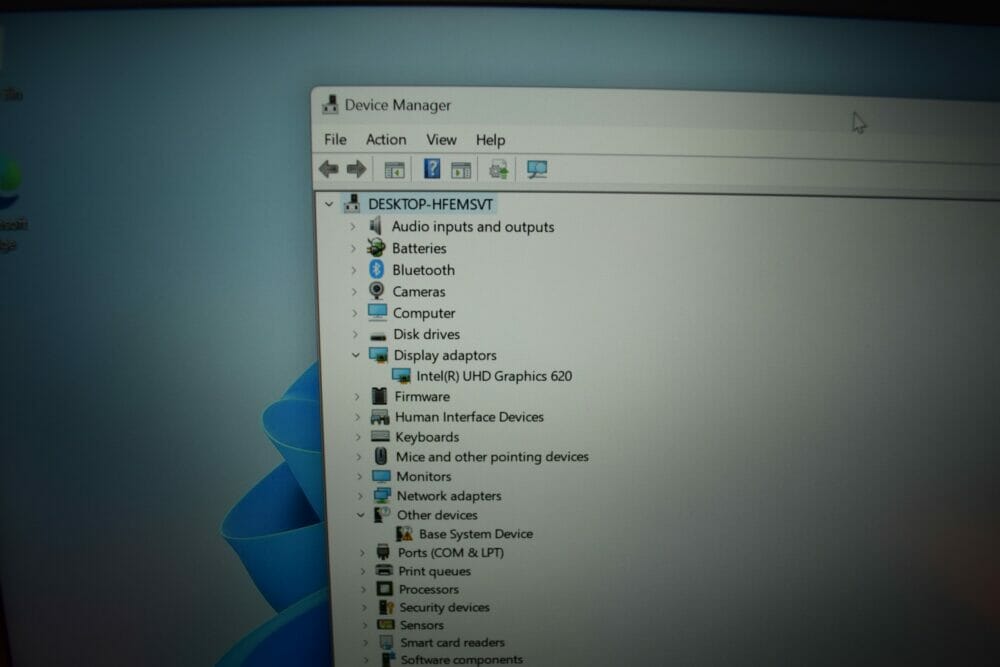Select the Print queues row

434,571
